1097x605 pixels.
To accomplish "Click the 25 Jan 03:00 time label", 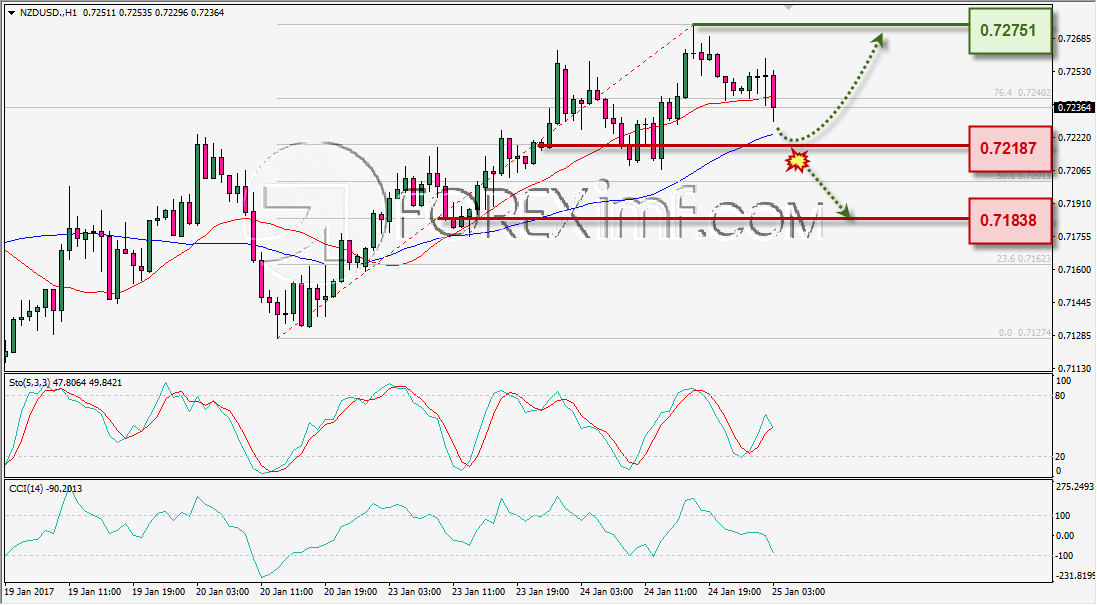I will tap(798, 592).
